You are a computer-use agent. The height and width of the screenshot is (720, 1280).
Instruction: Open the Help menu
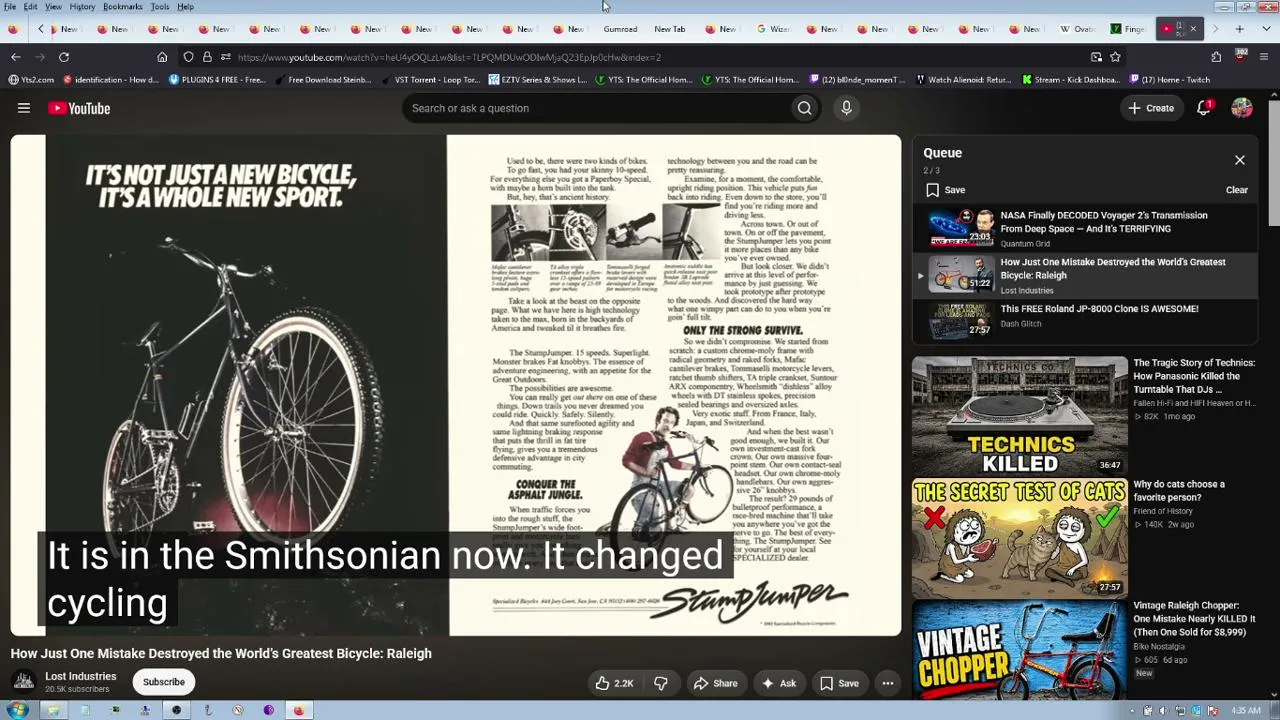(x=185, y=7)
